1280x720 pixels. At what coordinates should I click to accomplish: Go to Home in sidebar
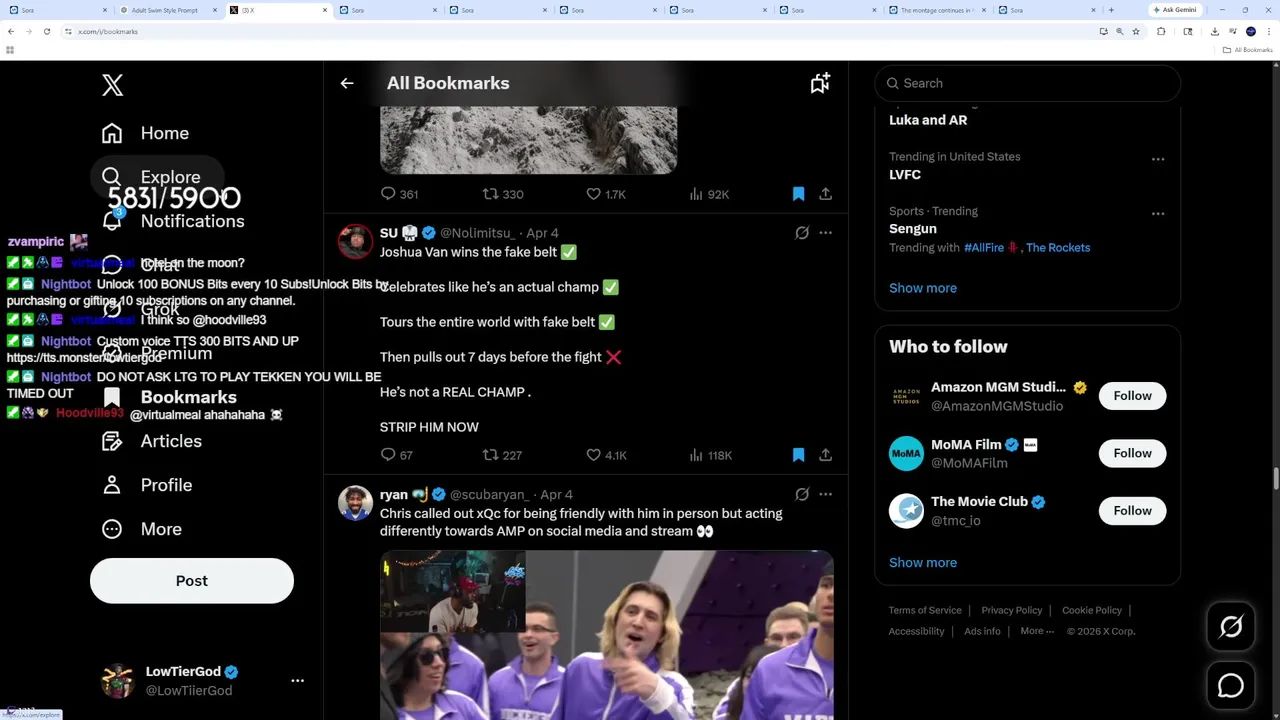click(x=145, y=133)
